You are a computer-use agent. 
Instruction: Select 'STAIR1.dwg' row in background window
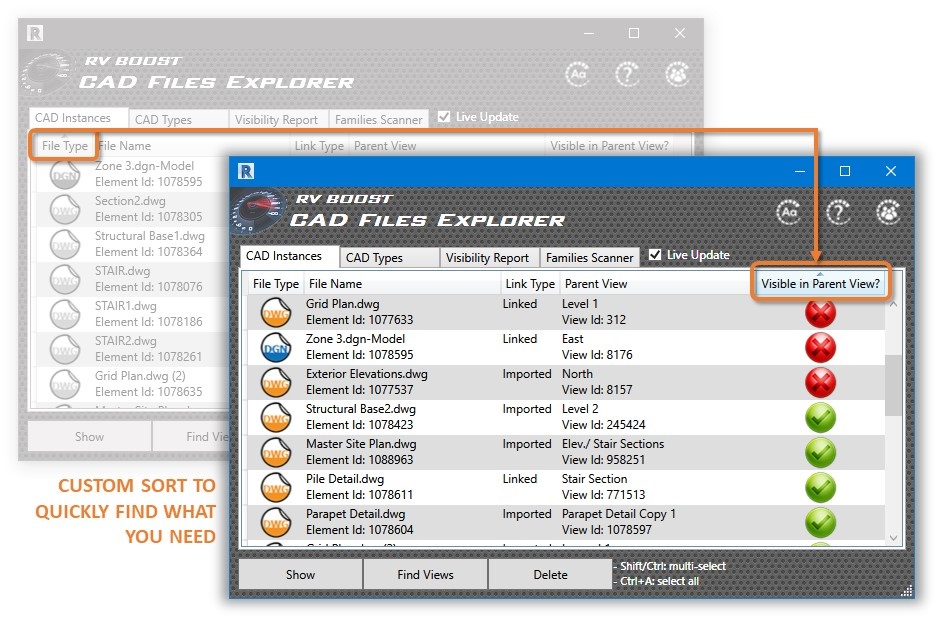pos(131,314)
